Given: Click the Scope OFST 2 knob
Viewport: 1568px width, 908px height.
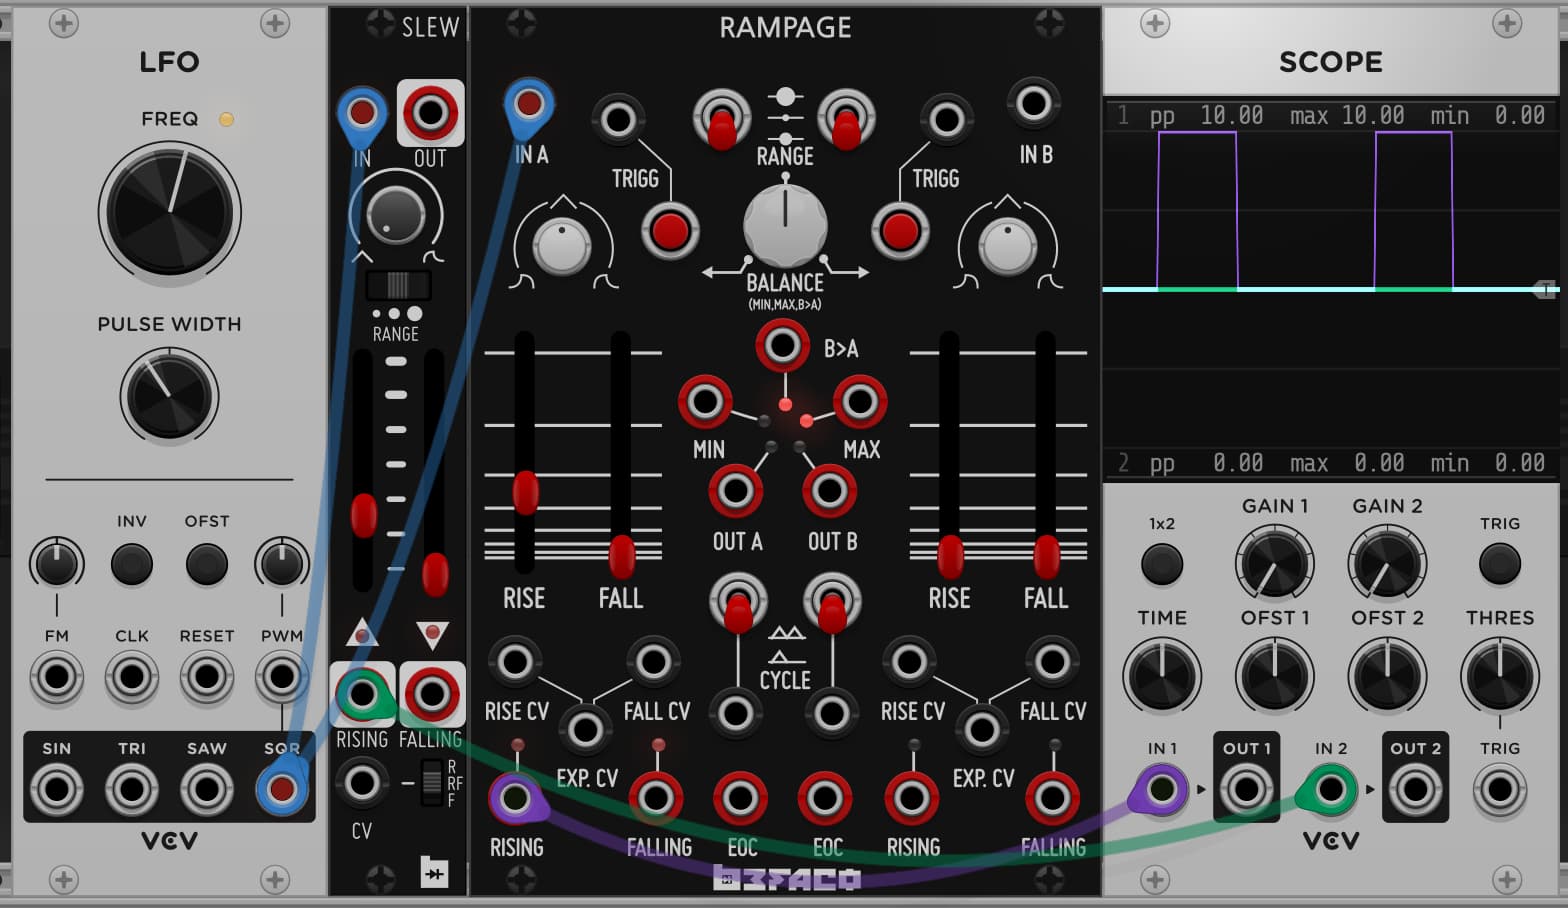Looking at the screenshot, I should 1387,677.
